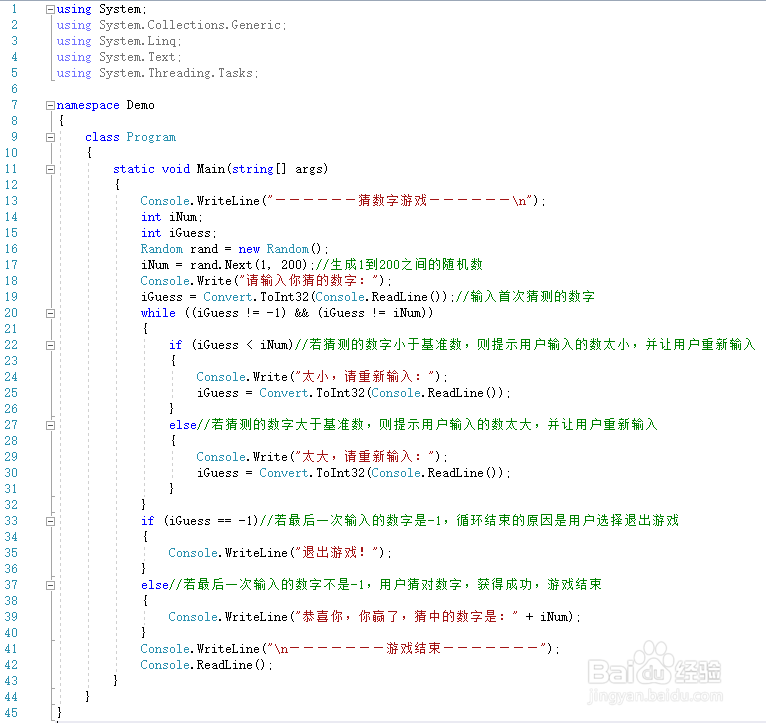
Task: Click the closing brace on line 44
Action: point(87,696)
